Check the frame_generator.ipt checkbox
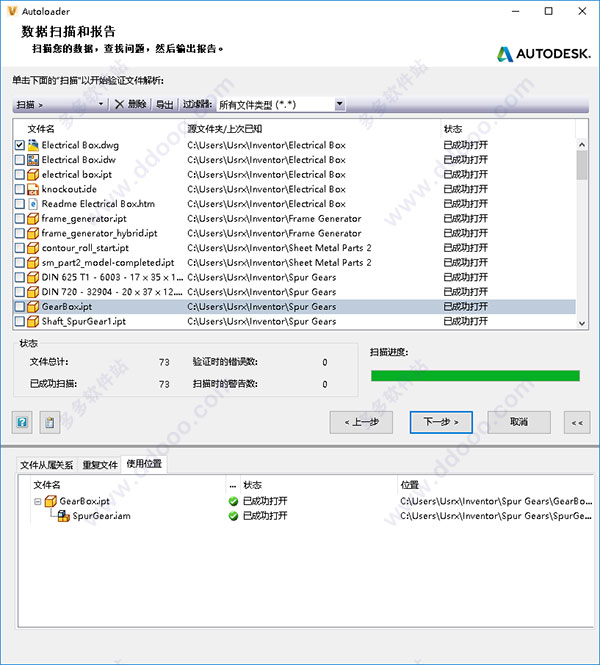This screenshot has width=600, height=665. 20,219
